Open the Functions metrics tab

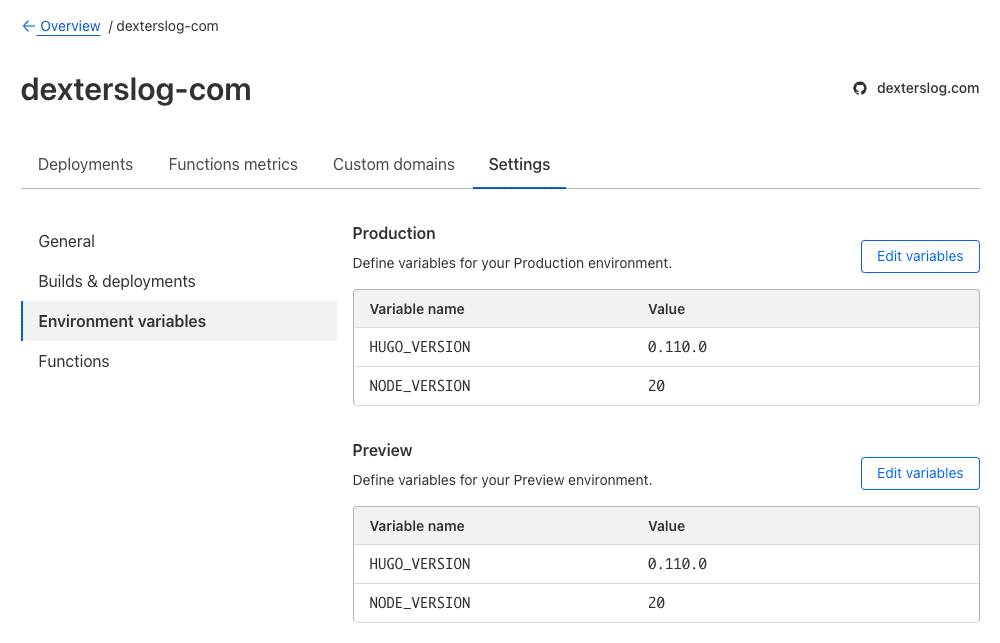(233, 164)
